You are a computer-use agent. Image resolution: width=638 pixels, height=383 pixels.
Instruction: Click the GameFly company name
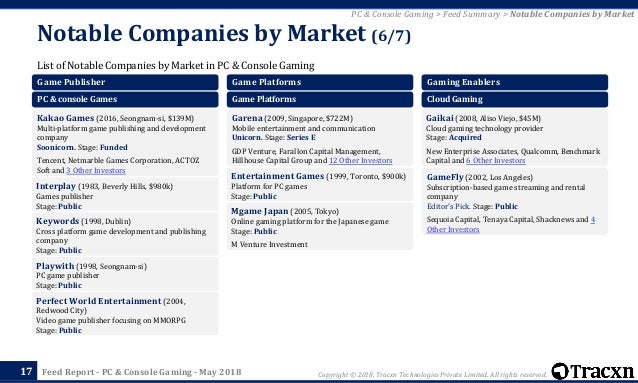click(445, 177)
